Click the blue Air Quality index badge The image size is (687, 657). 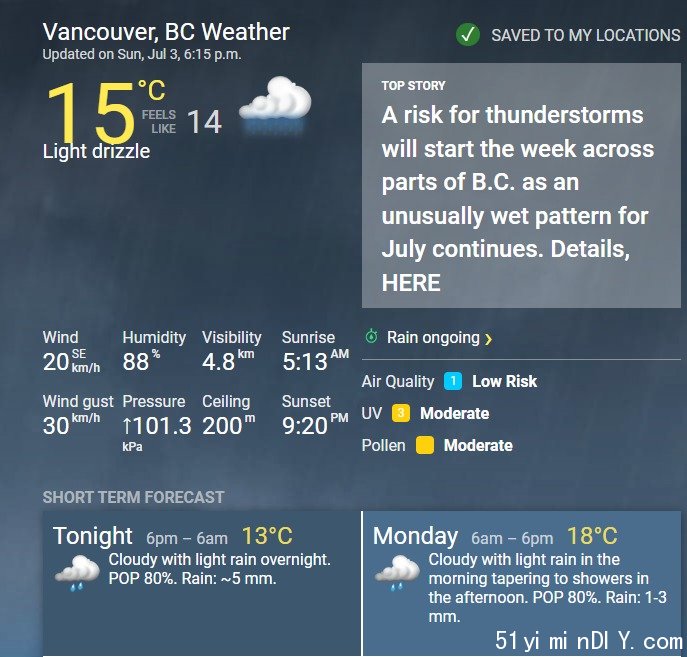click(x=453, y=381)
